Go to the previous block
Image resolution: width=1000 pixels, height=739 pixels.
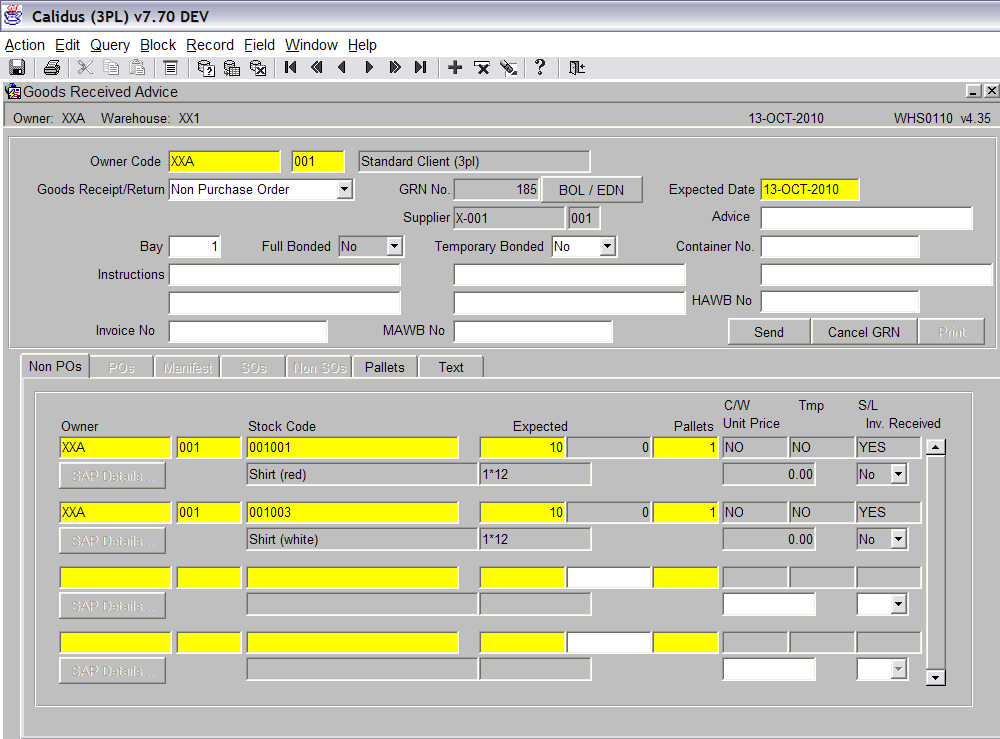317,68
